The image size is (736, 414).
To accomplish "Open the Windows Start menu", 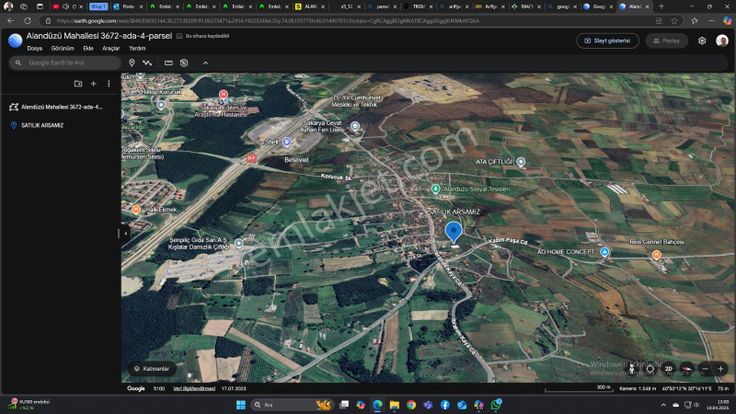I will (x=241, y=405).
